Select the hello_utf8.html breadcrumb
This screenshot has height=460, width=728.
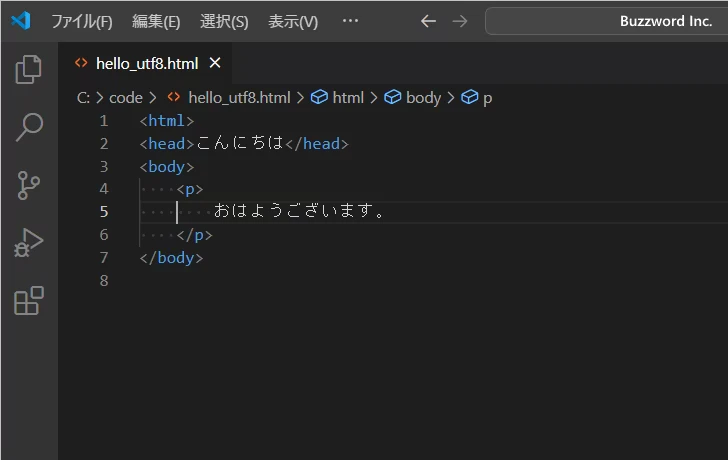239,97
